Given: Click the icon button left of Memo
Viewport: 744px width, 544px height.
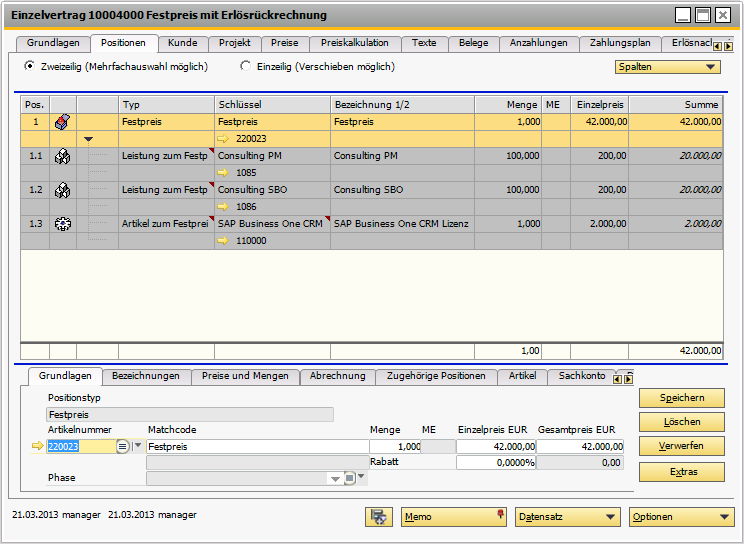Looking at the screenshot, I should pos(379,517).
